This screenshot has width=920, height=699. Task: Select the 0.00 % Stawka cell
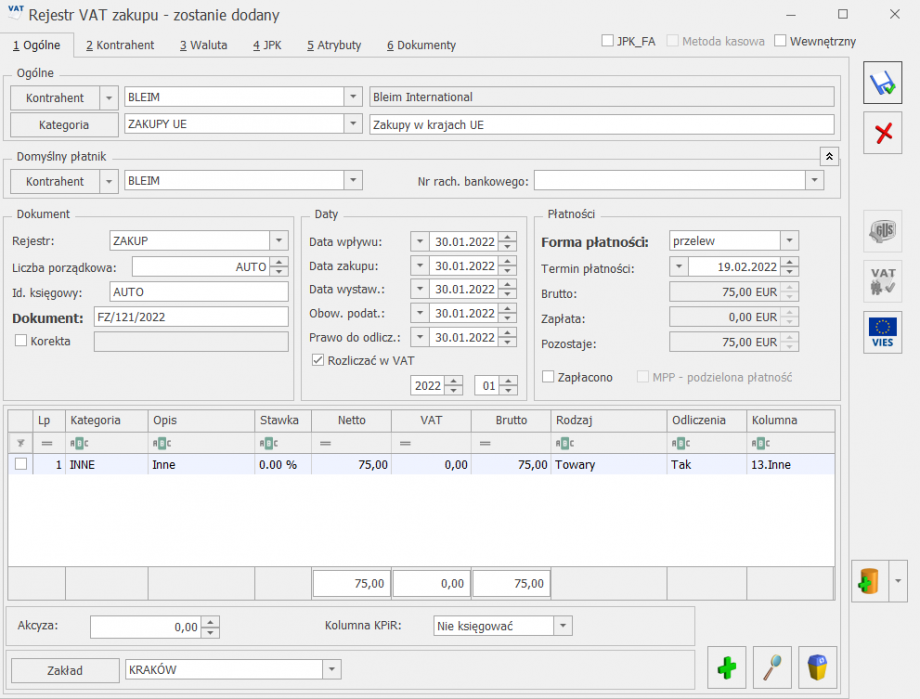tap(283, 464)
